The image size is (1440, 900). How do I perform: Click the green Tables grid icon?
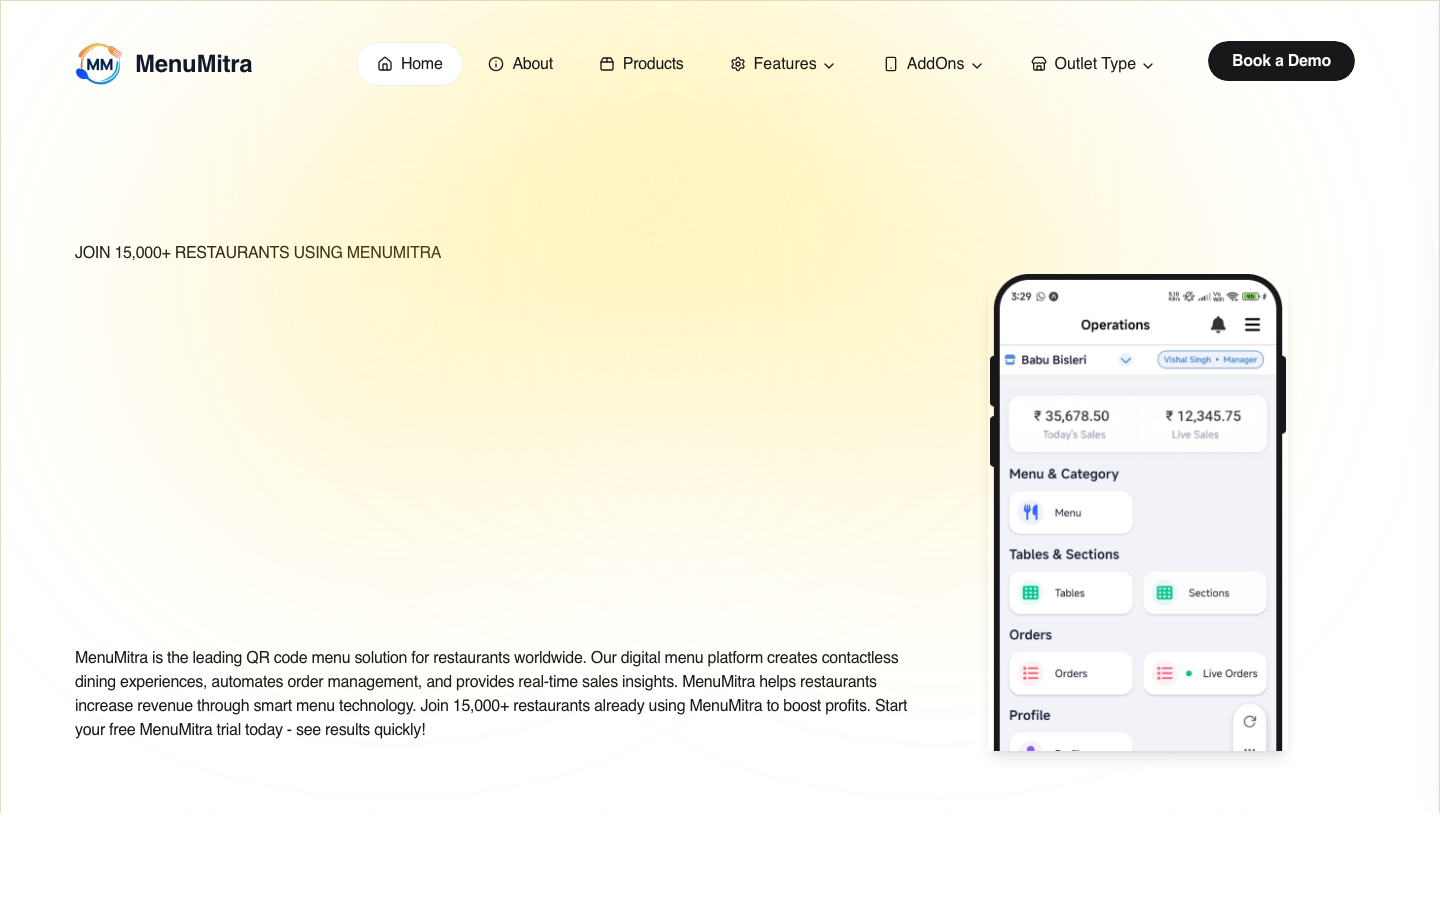[x=1030, y=593]
